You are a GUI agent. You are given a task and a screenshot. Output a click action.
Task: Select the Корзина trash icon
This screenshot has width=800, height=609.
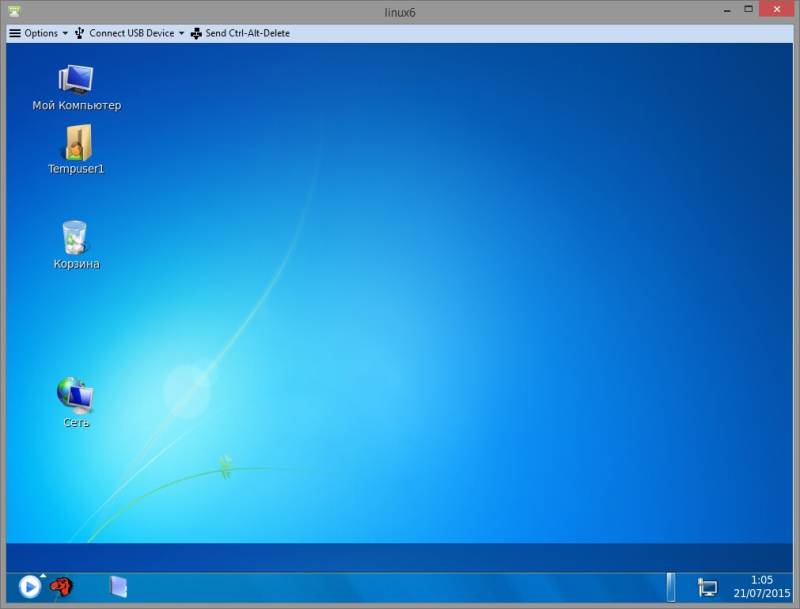click(75, 237)
